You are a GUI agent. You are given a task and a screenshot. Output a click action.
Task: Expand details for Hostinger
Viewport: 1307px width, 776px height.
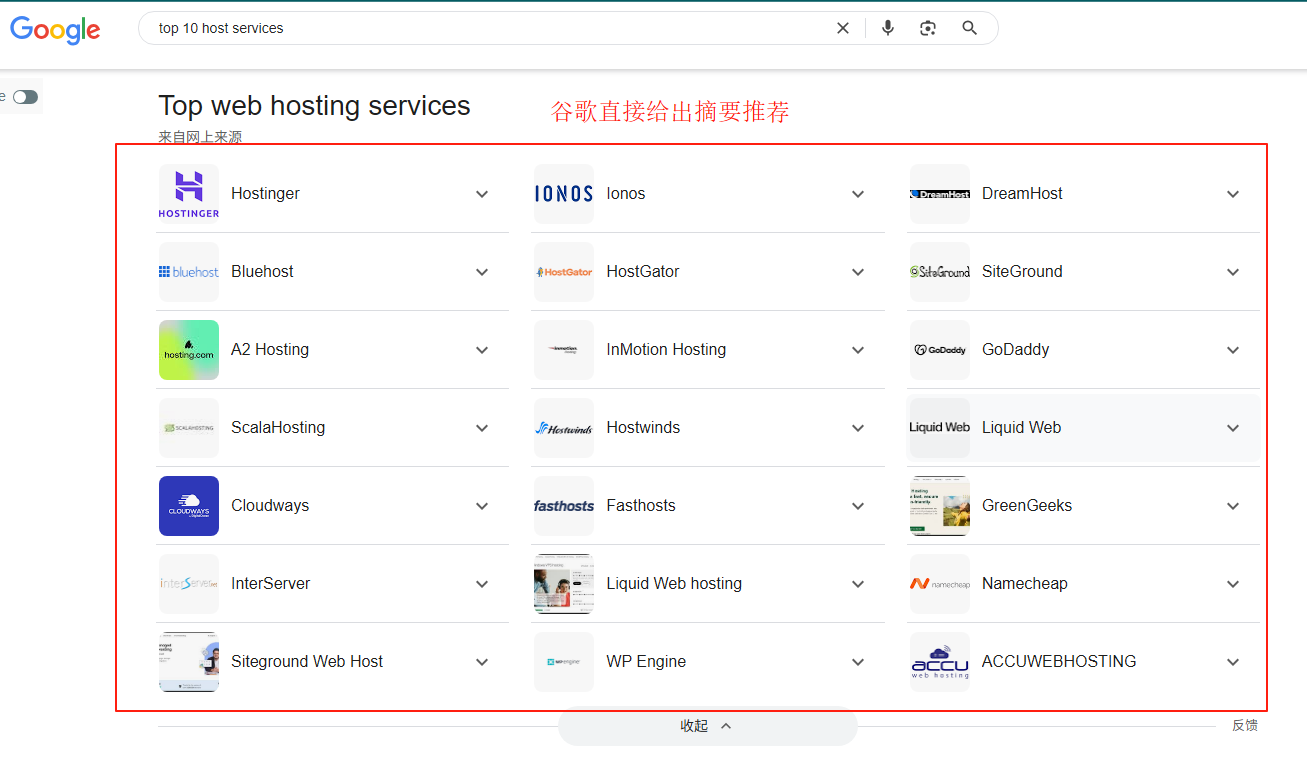pyautogui.click(x=481, y=194)
